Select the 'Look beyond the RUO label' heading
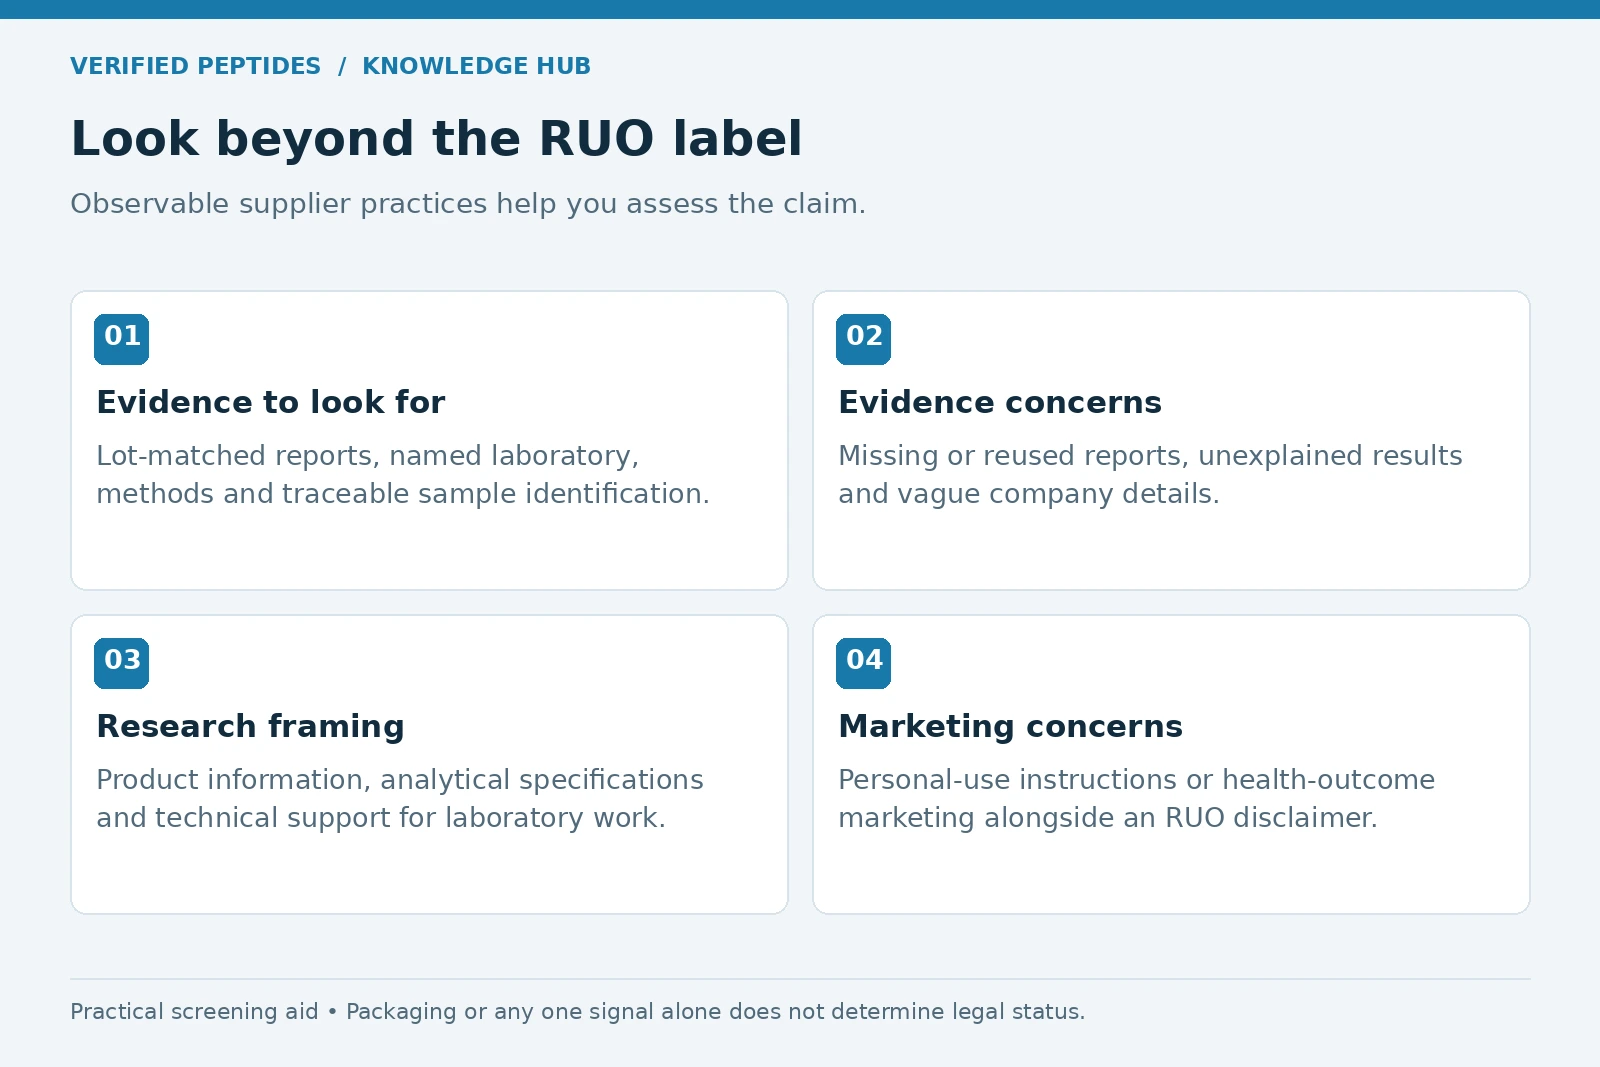The image size is (1600, 1067). click(436, 138)
